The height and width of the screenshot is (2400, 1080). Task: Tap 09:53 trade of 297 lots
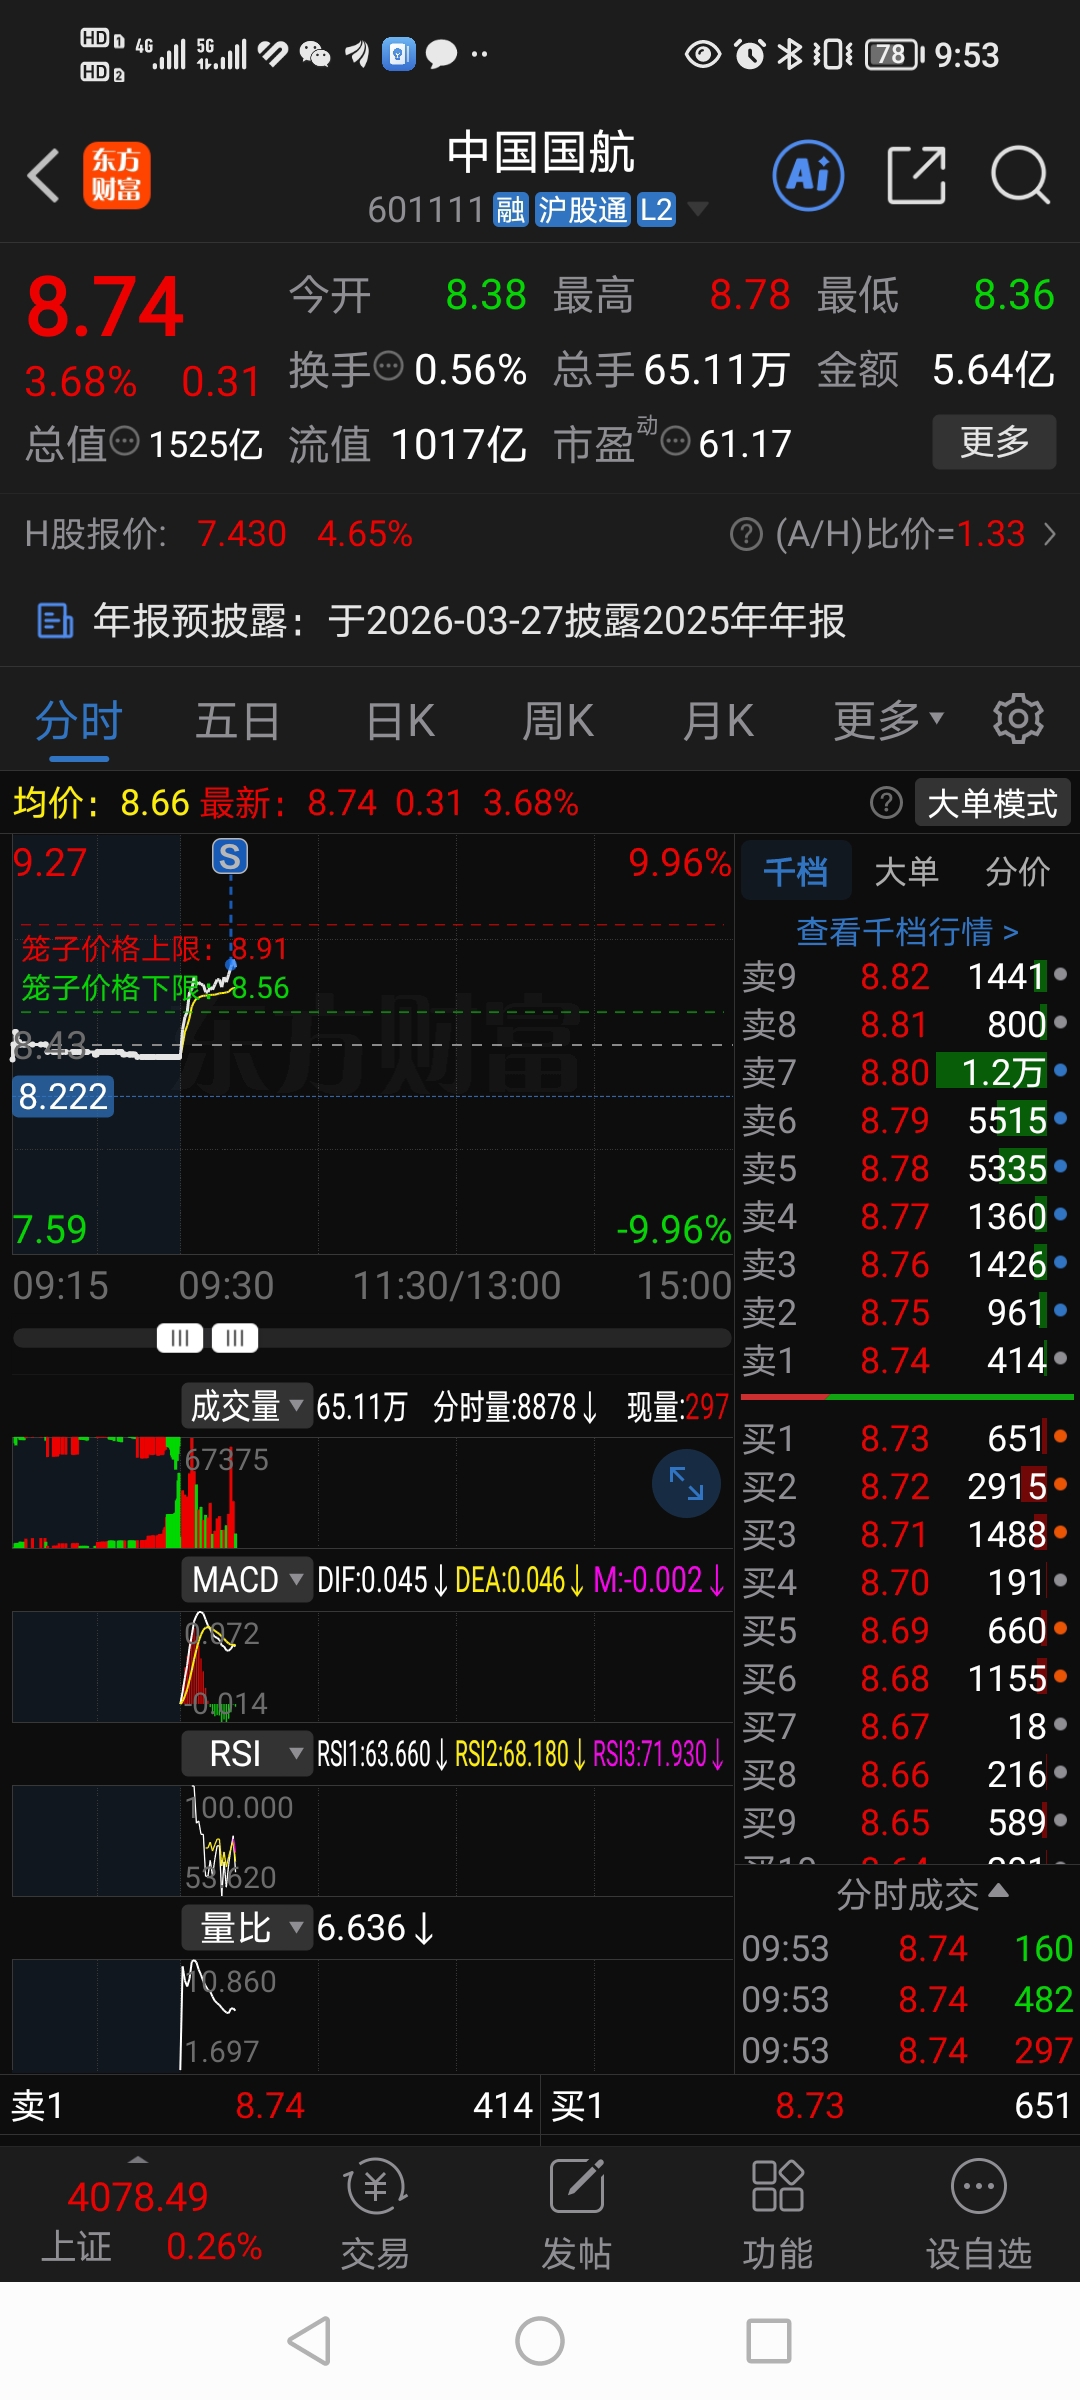907,2050
